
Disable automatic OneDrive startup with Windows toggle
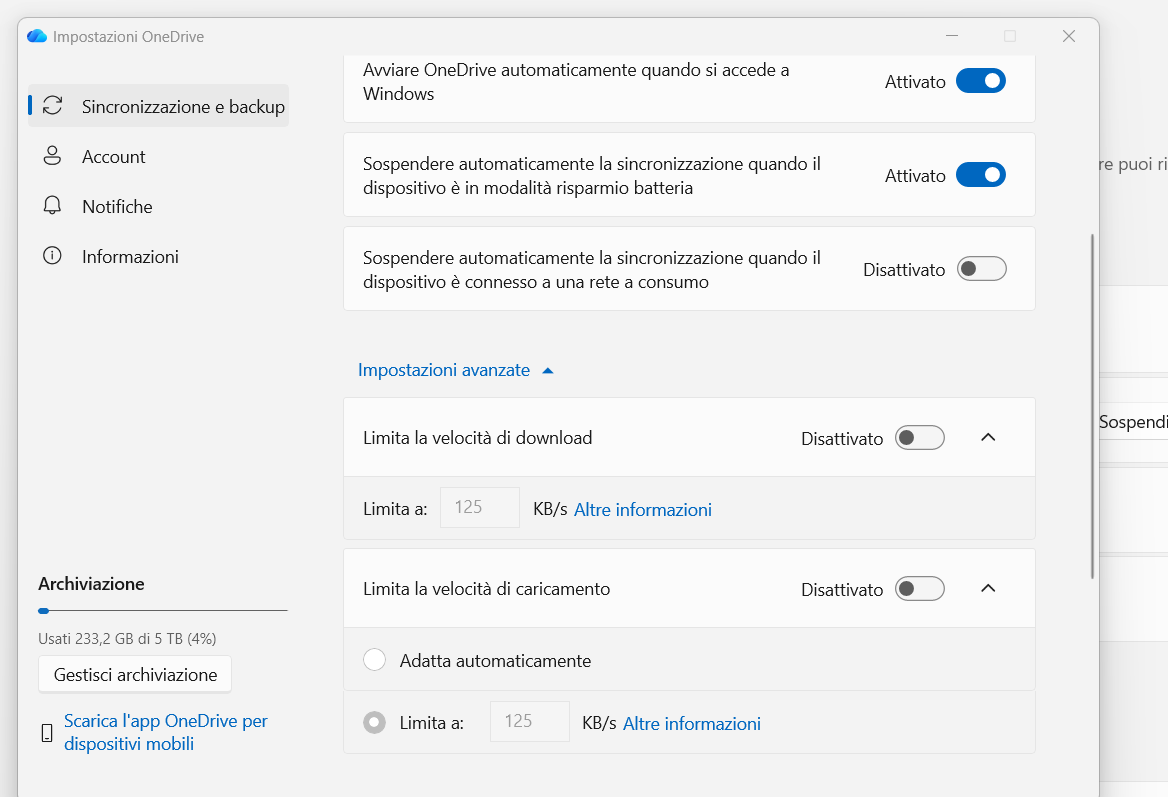click(x=981, y=81)
